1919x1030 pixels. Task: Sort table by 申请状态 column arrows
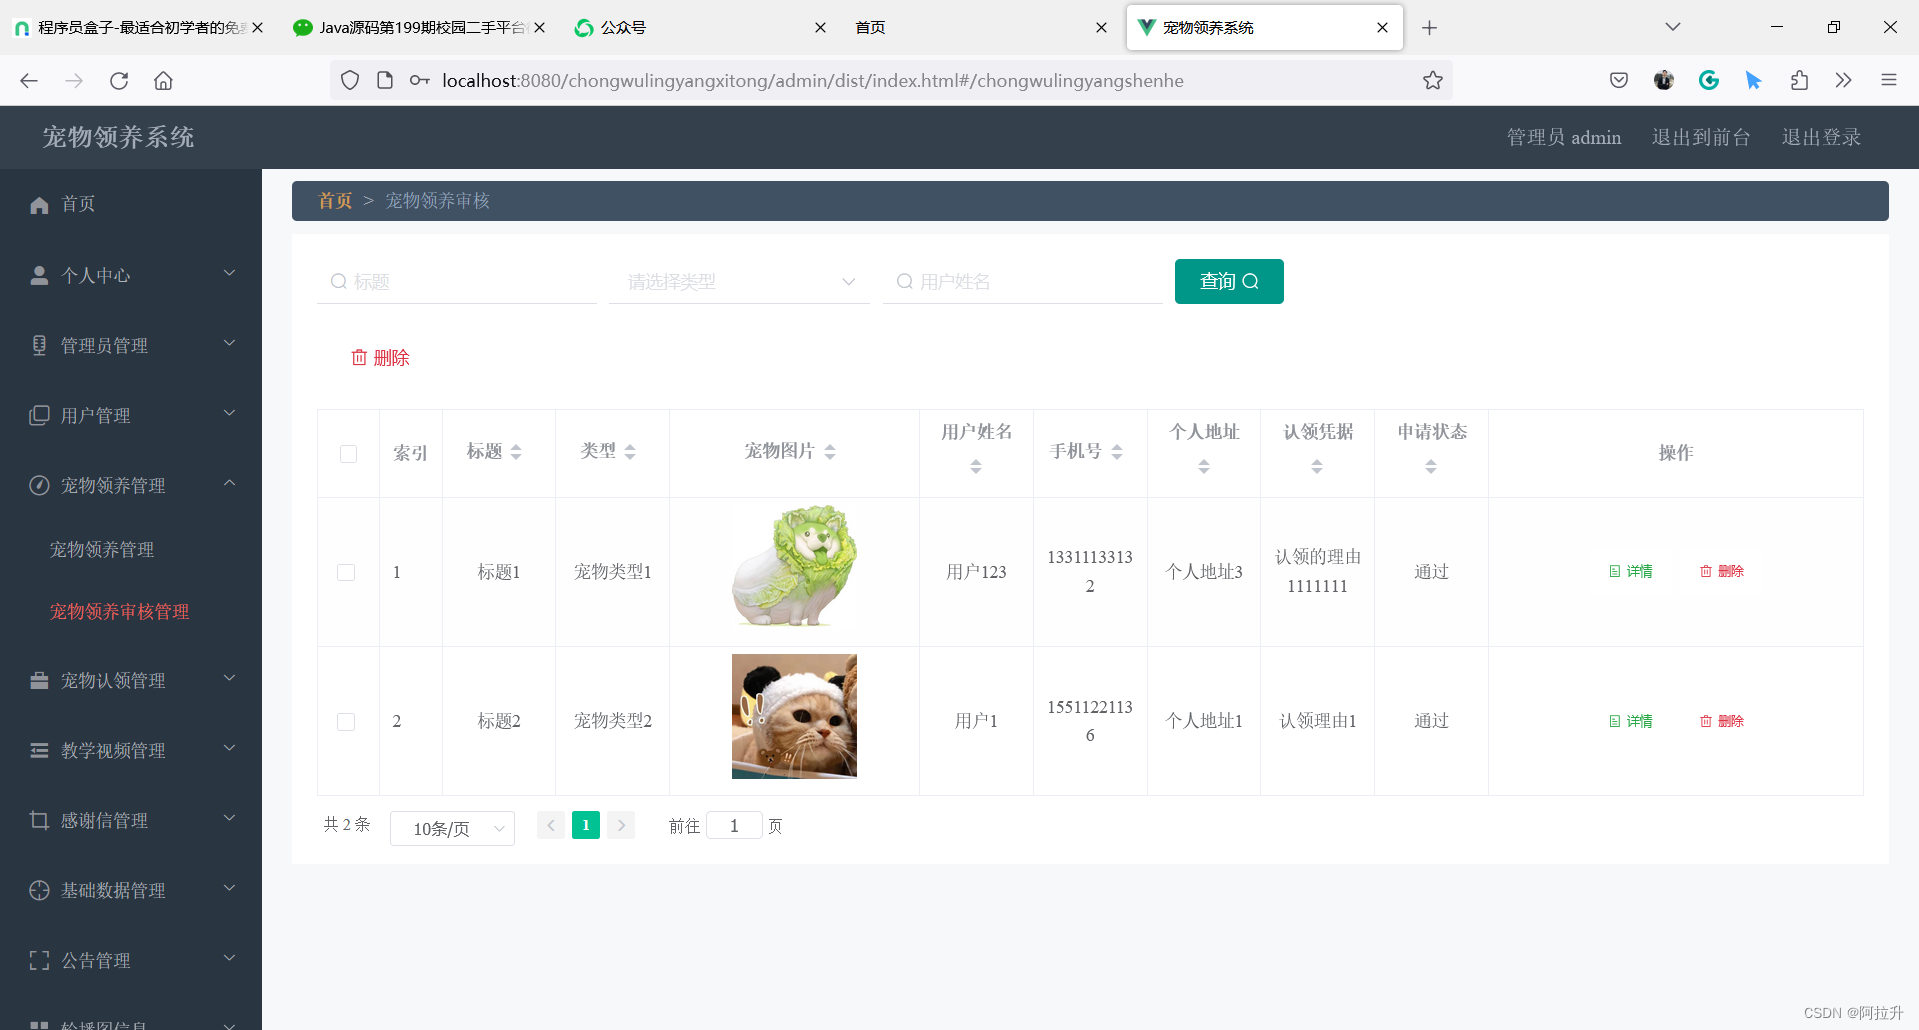[1431, 466]
